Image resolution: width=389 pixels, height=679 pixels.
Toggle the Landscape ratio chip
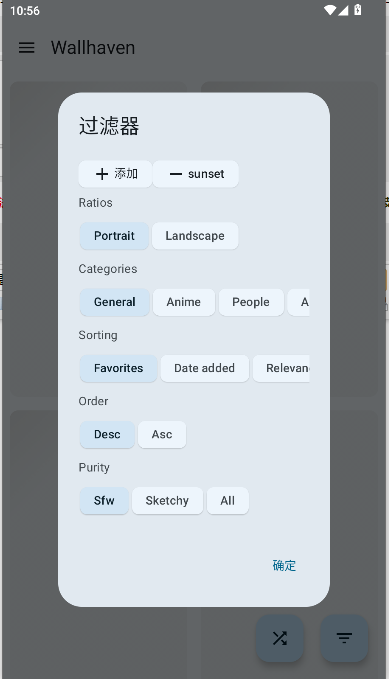pos(195,236)
